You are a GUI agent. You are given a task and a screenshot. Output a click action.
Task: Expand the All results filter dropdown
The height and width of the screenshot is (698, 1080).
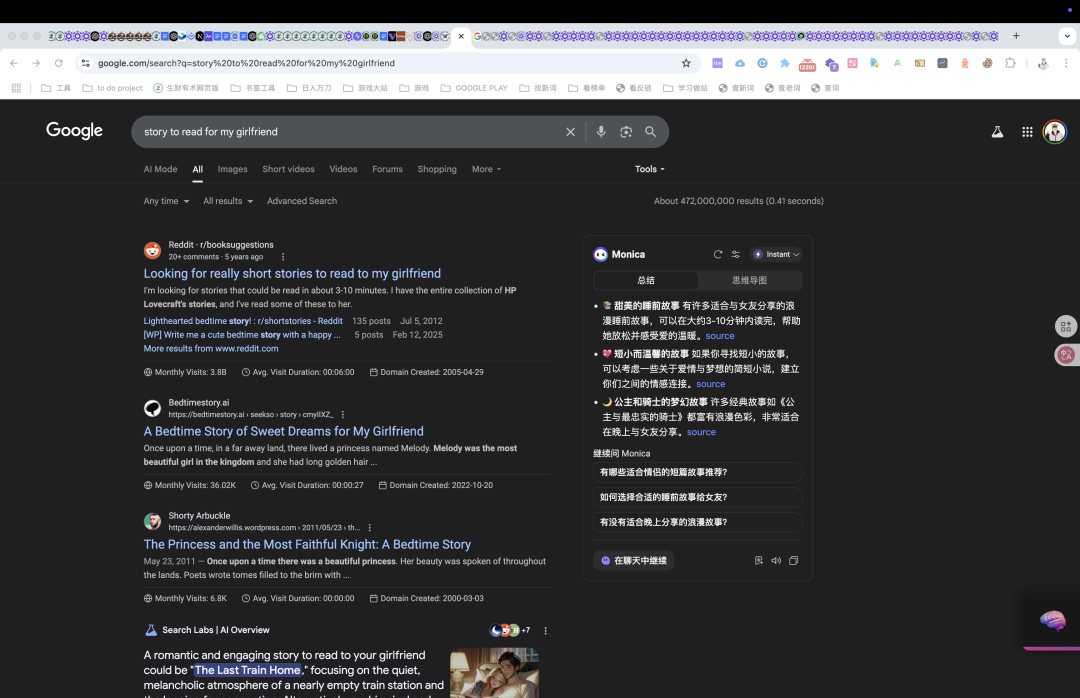[228, 201]
